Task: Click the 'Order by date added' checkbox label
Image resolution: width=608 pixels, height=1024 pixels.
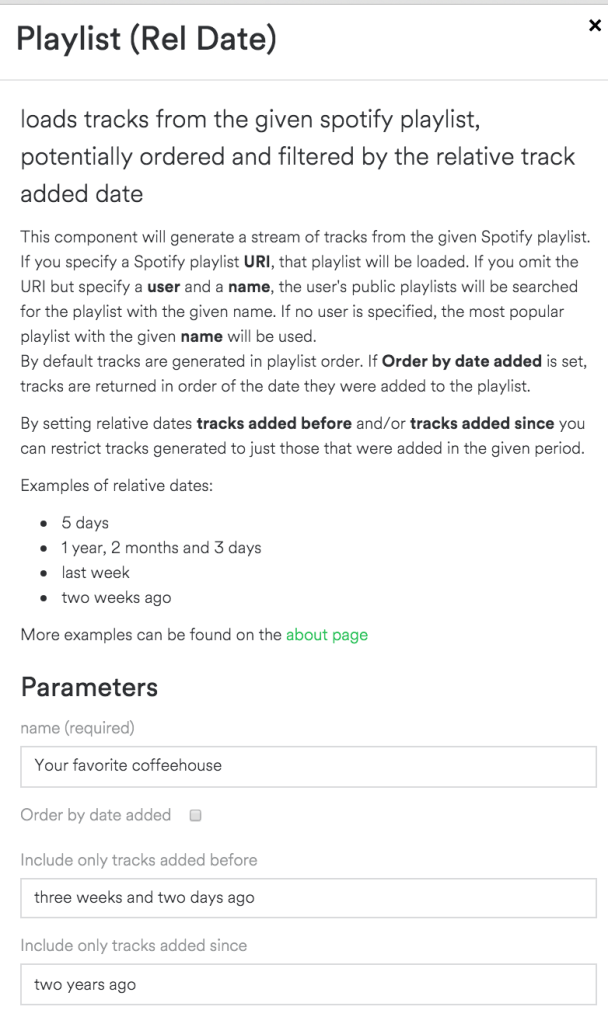Action: [96, 815]
